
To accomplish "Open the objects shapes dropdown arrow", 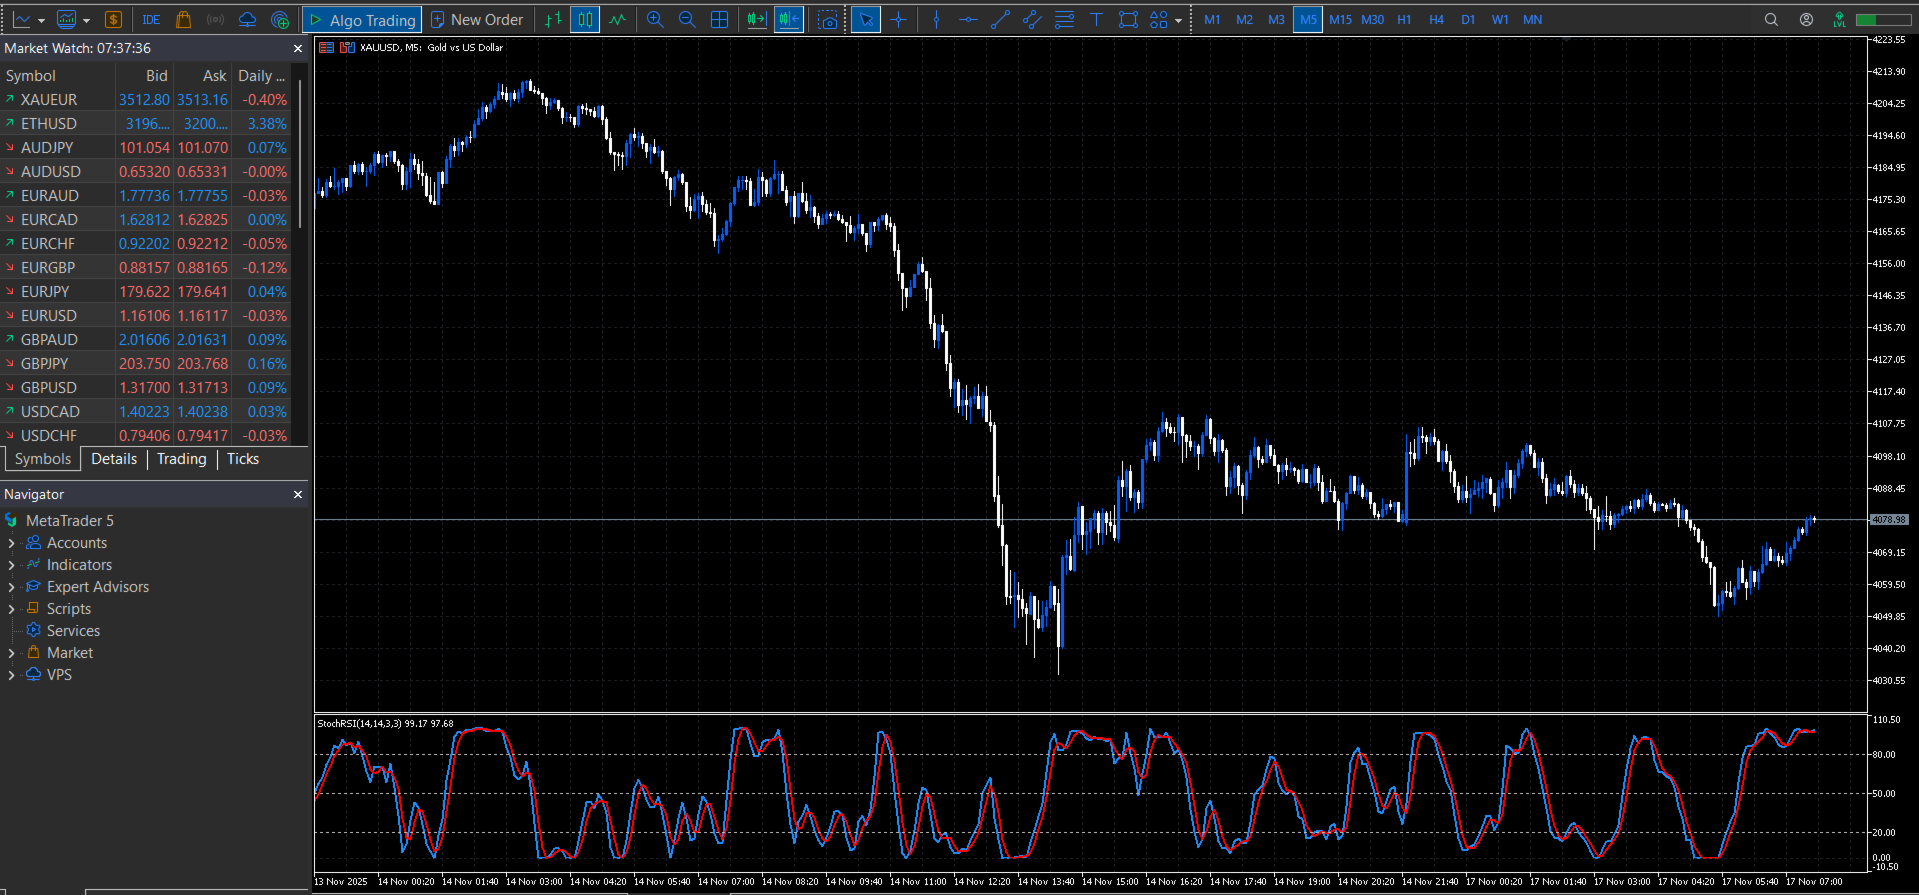I will coord(1178,20).
